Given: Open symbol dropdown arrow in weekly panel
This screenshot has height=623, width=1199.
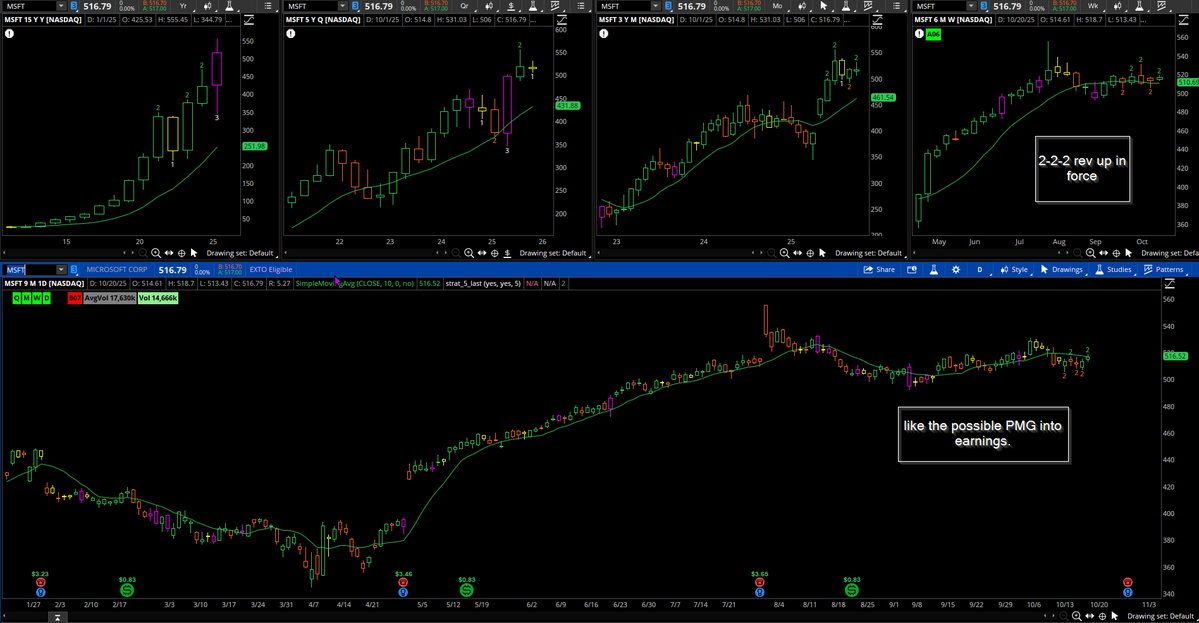Looking at the screenshot, I should (971, 6).
